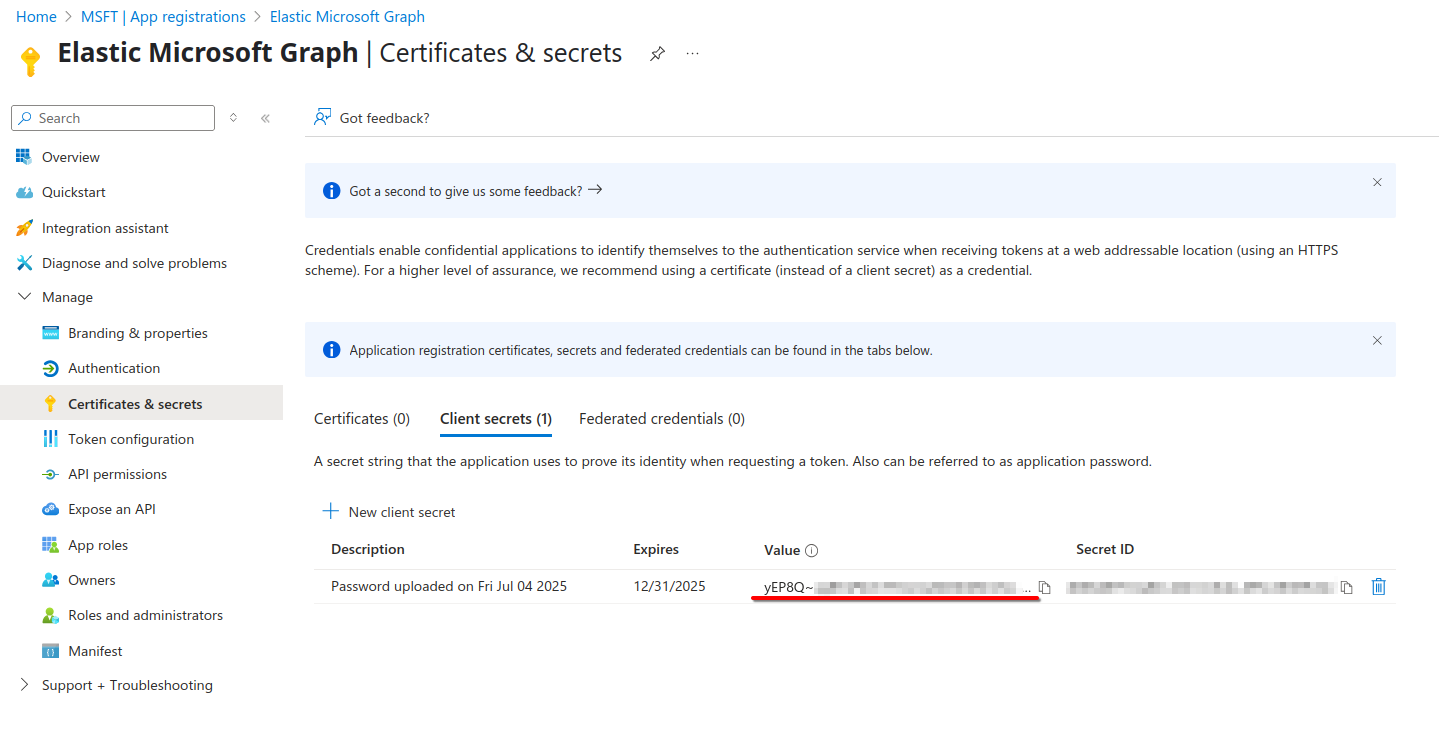The height and width of the screenshot is (749, 1439).
Task: Click New client secret
Action: 388,512
